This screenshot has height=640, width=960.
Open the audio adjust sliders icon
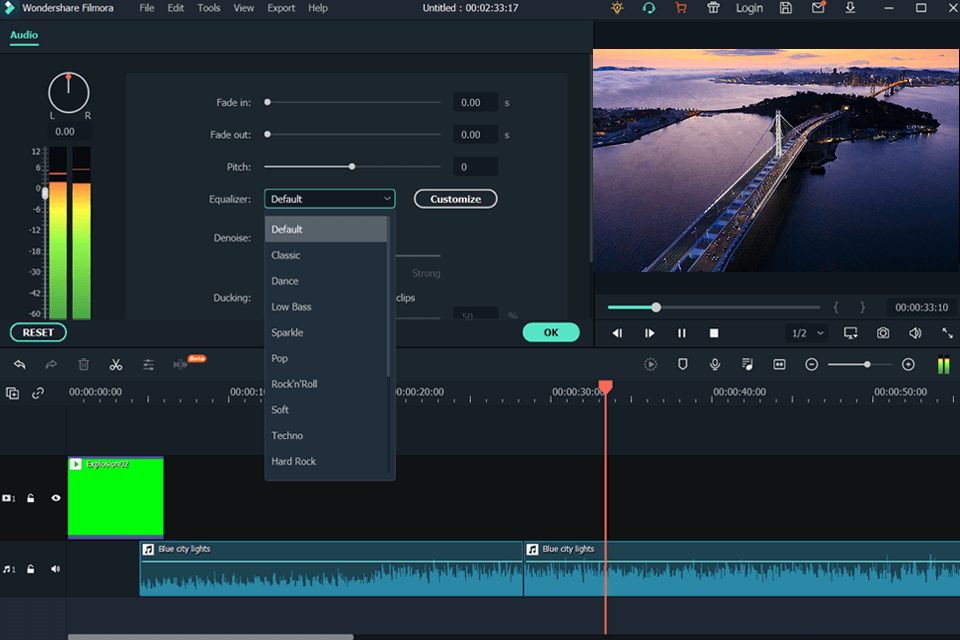coord(148,365)
